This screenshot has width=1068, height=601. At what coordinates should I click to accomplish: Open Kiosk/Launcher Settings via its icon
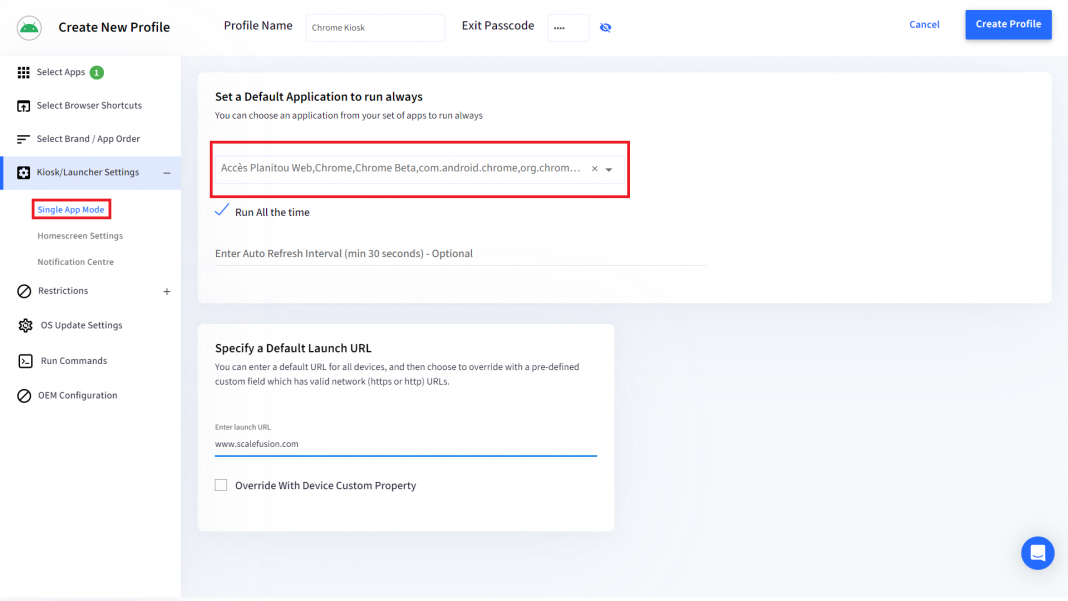click(x=23, y=172)
